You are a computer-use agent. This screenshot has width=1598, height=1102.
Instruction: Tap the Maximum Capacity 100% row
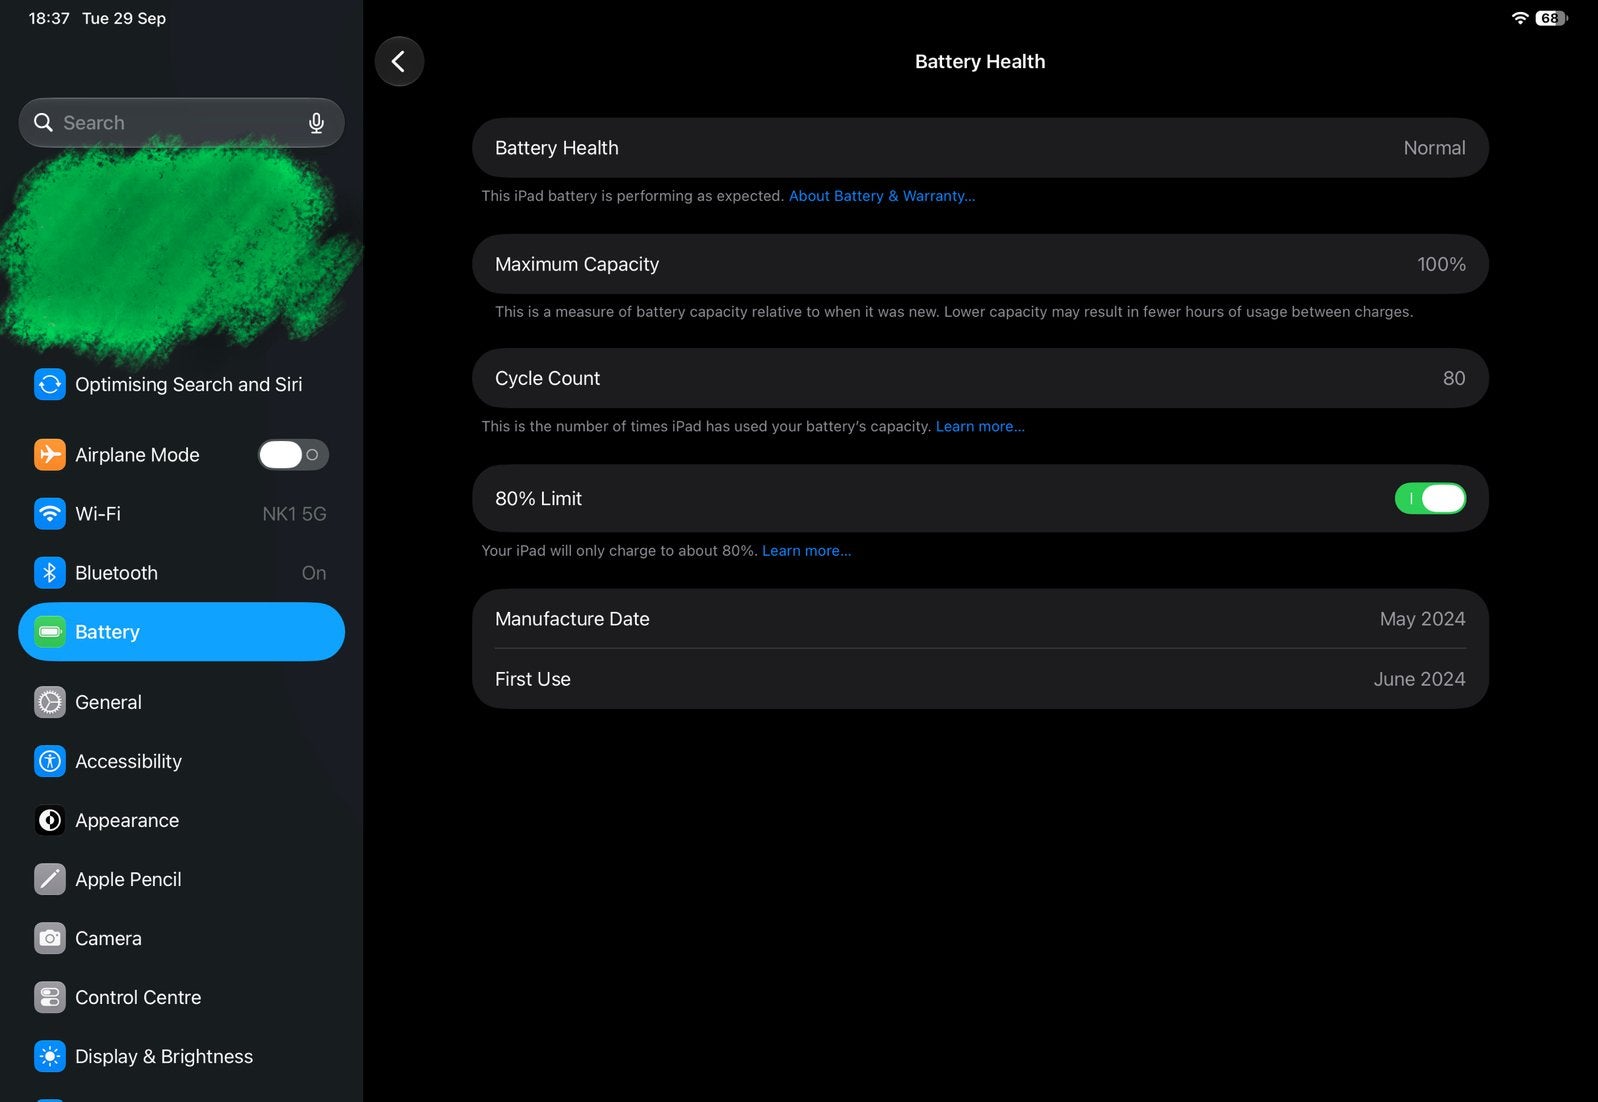pos(980,264)
